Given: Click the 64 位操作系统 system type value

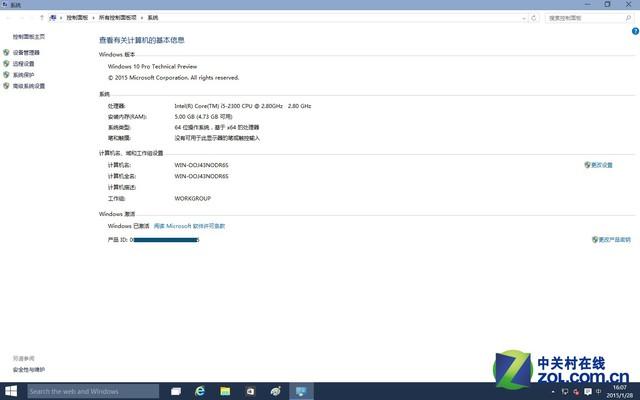Looking at the screenshot, I should (x=217, y=127).
